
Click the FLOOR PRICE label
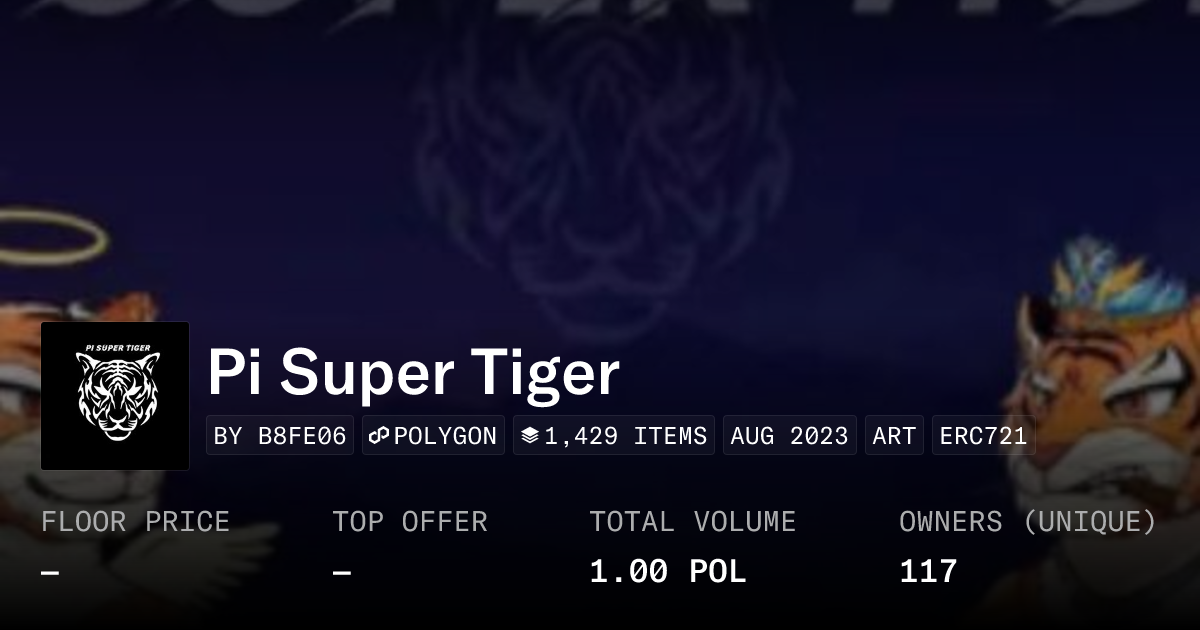[135, 522]
